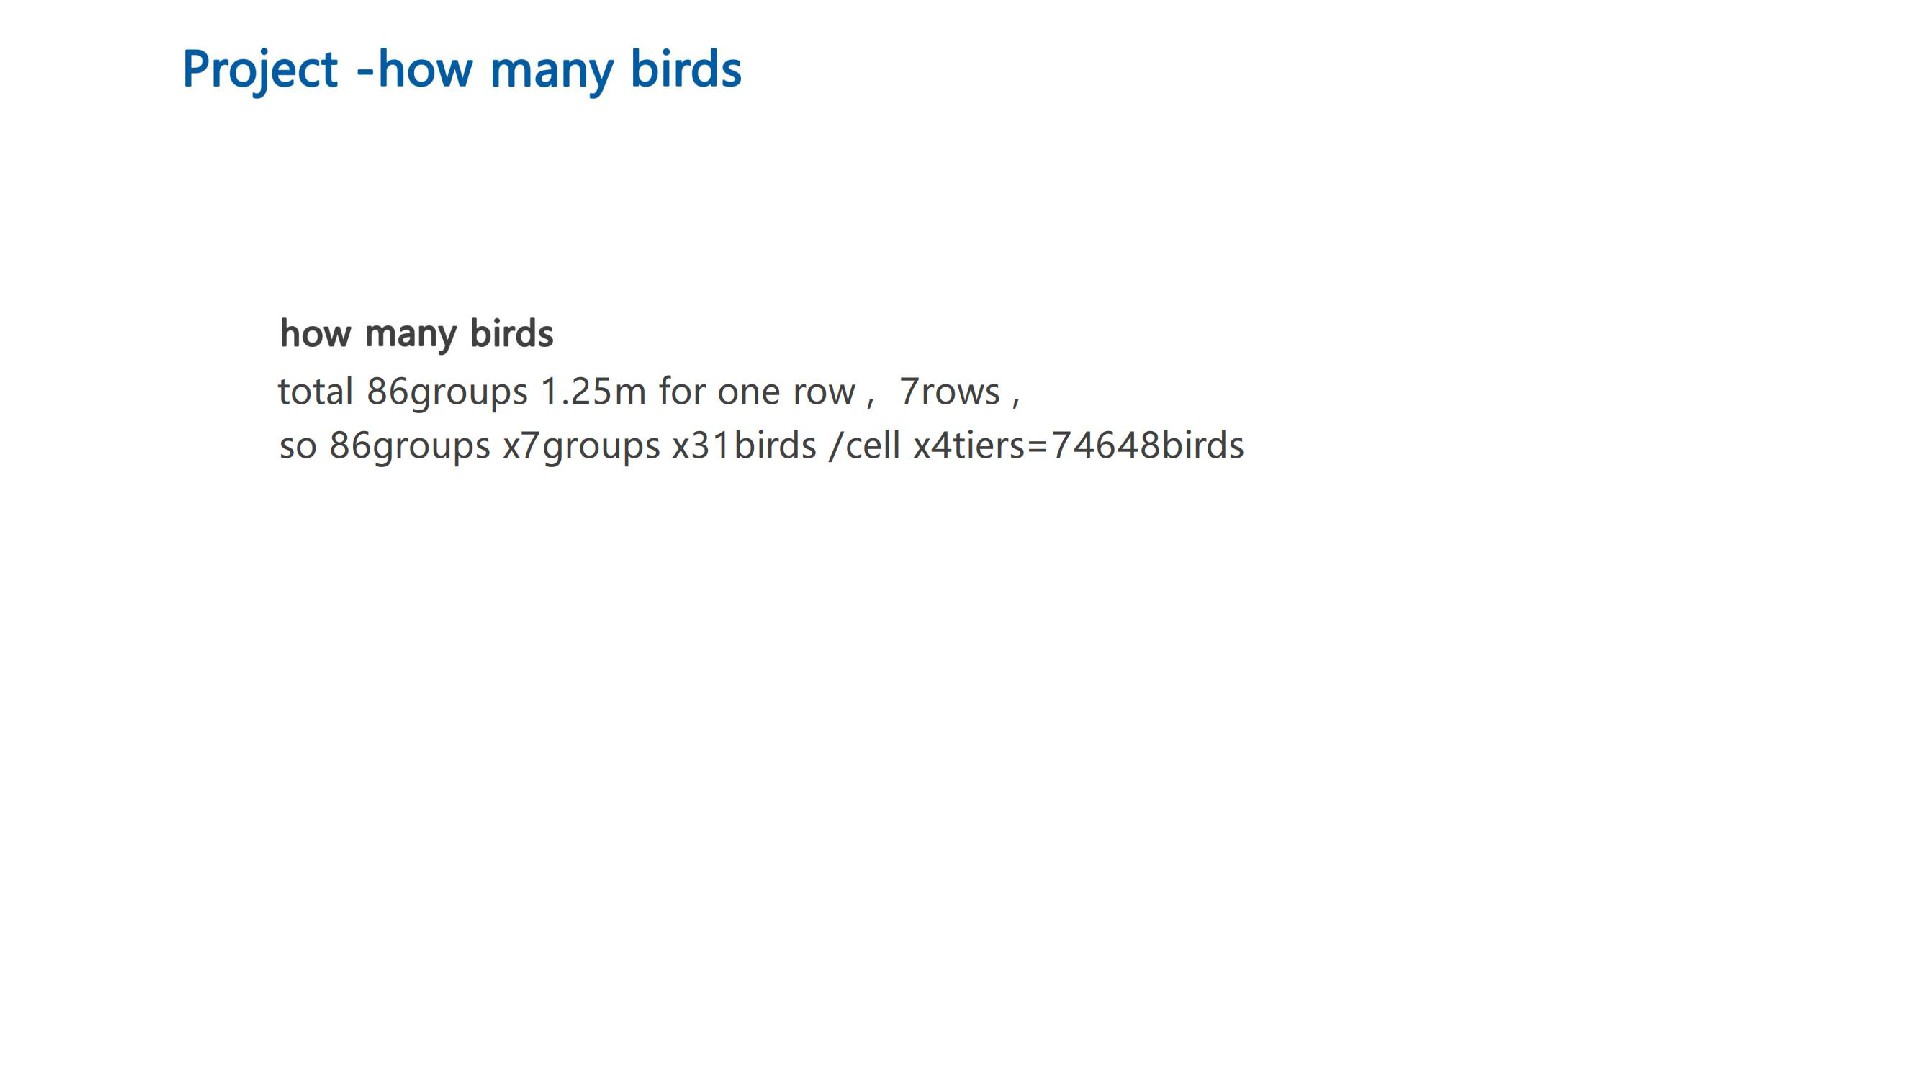
Task: Click the word 'row' before the first comma
Action: click(823, 392)
